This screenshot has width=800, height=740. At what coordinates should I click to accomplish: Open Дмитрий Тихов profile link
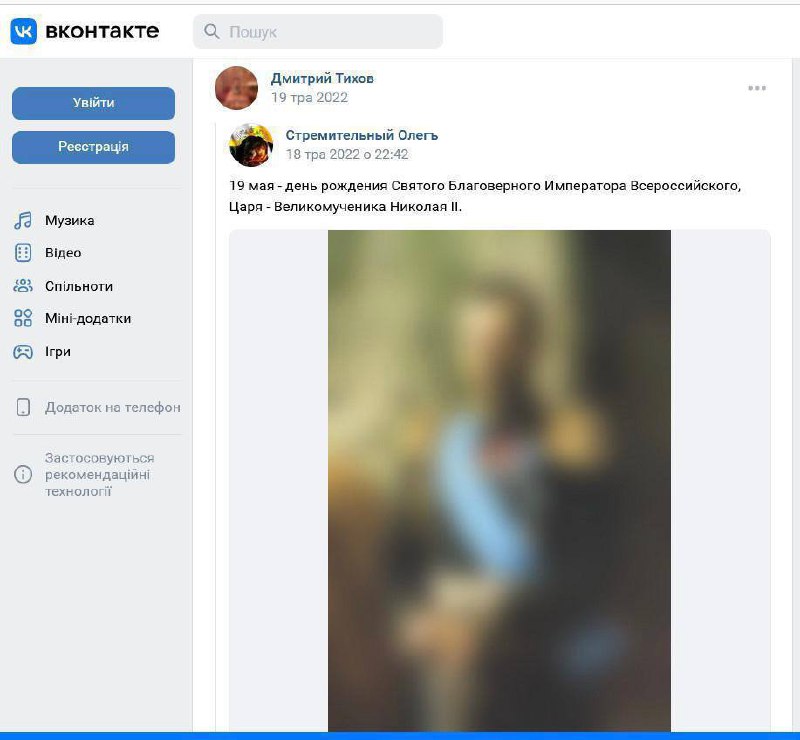tap(322, 79)
